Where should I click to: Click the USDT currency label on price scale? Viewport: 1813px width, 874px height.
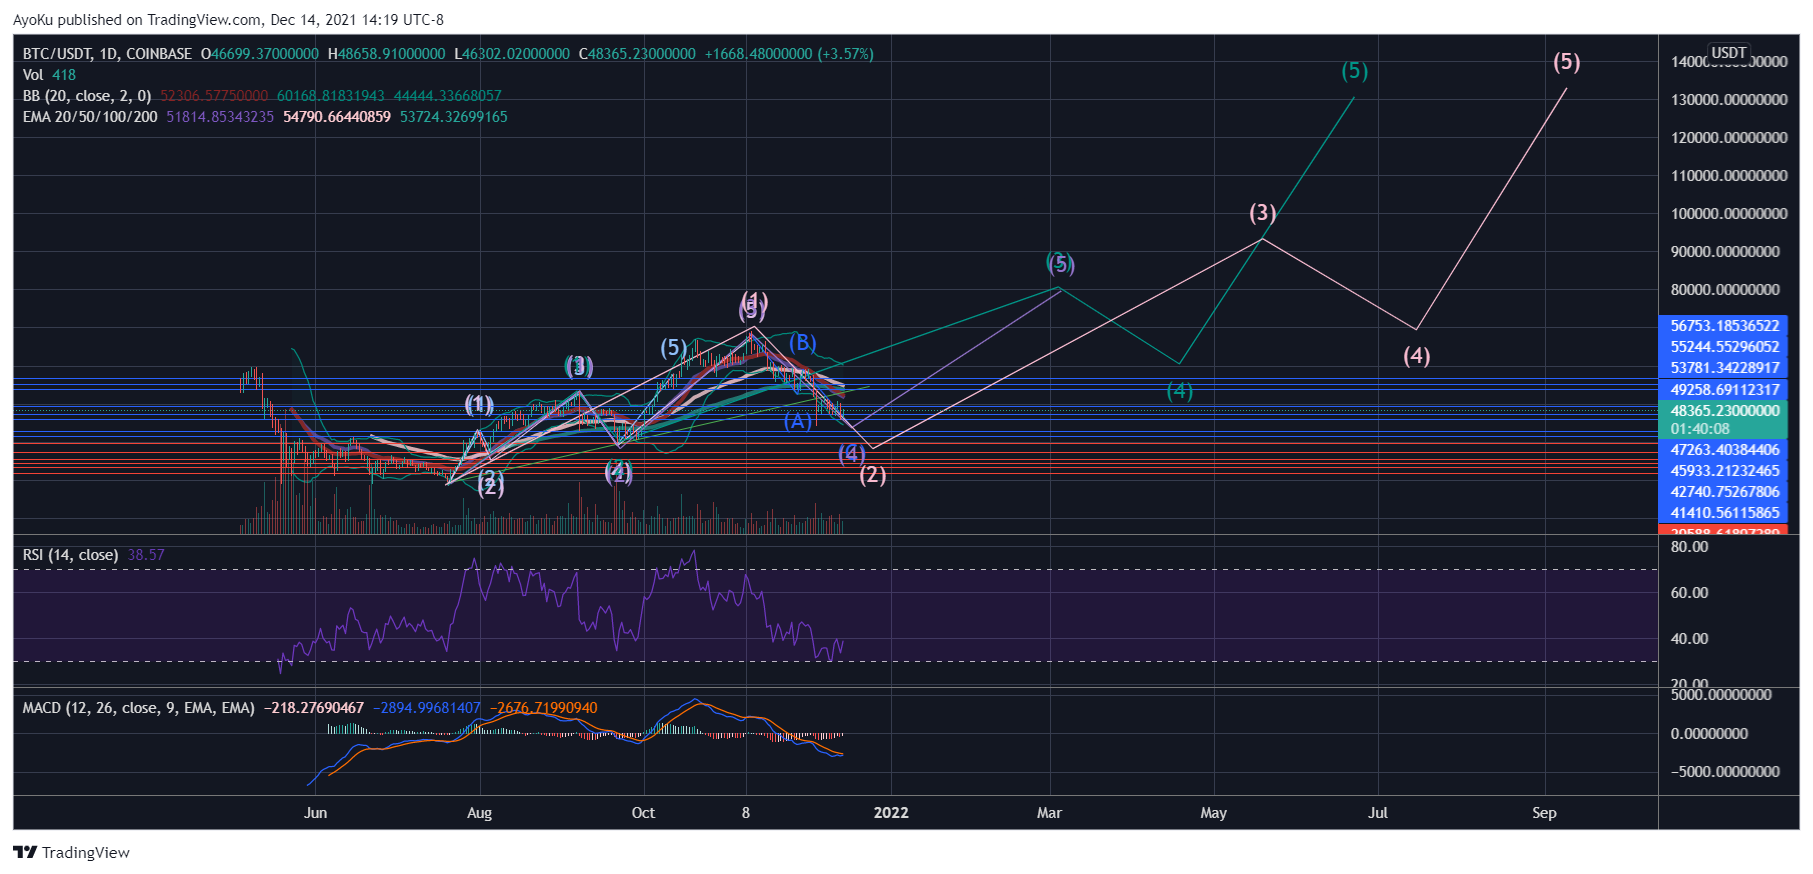click(x=1728, y=53)
